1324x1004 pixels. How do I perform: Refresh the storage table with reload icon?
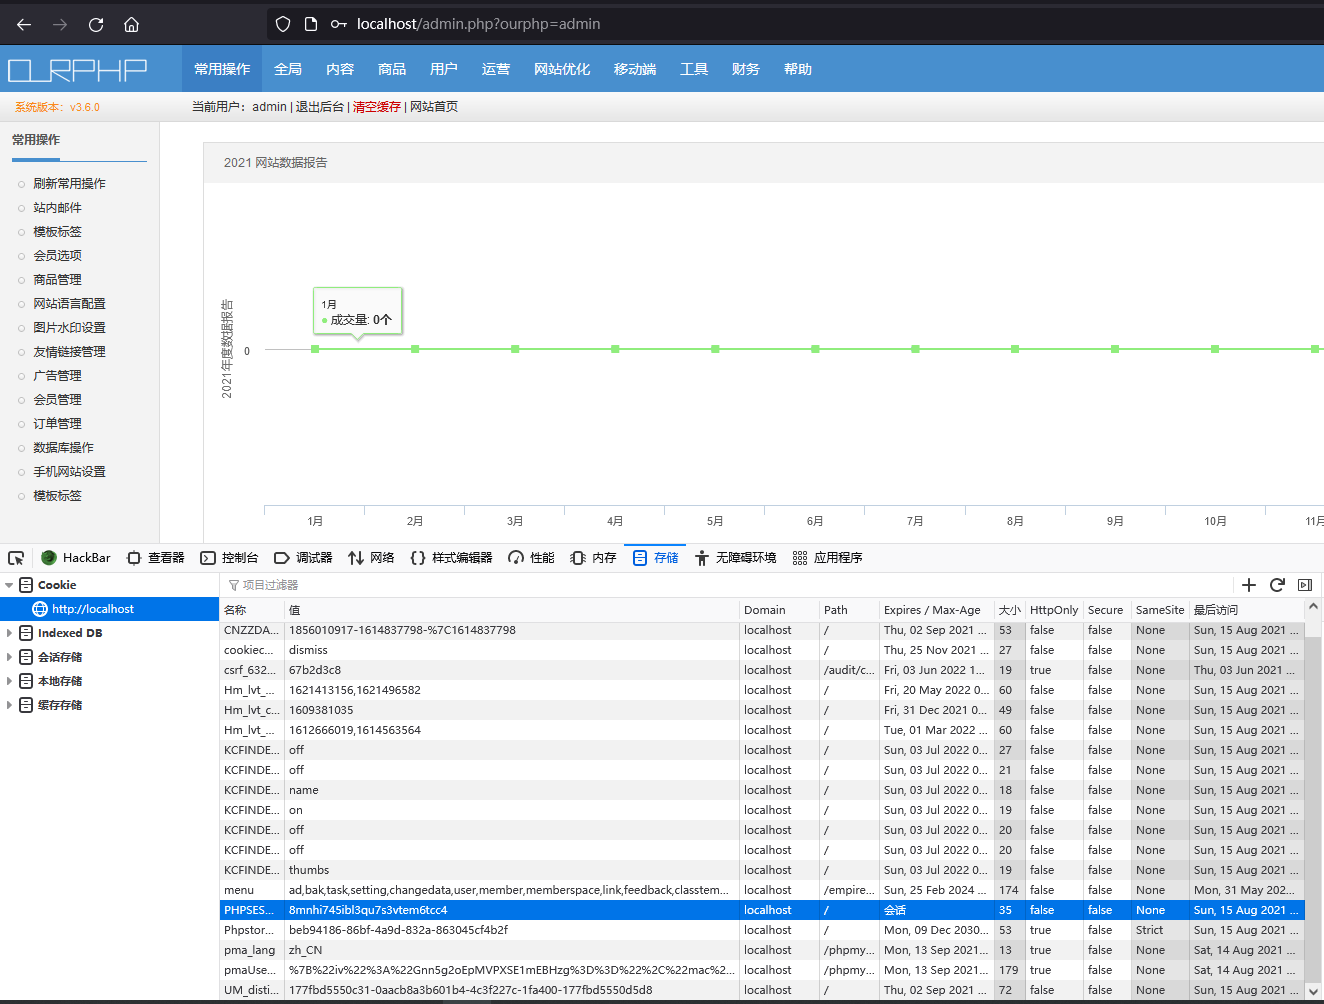pyautogui.click(x=1277, y=585)
